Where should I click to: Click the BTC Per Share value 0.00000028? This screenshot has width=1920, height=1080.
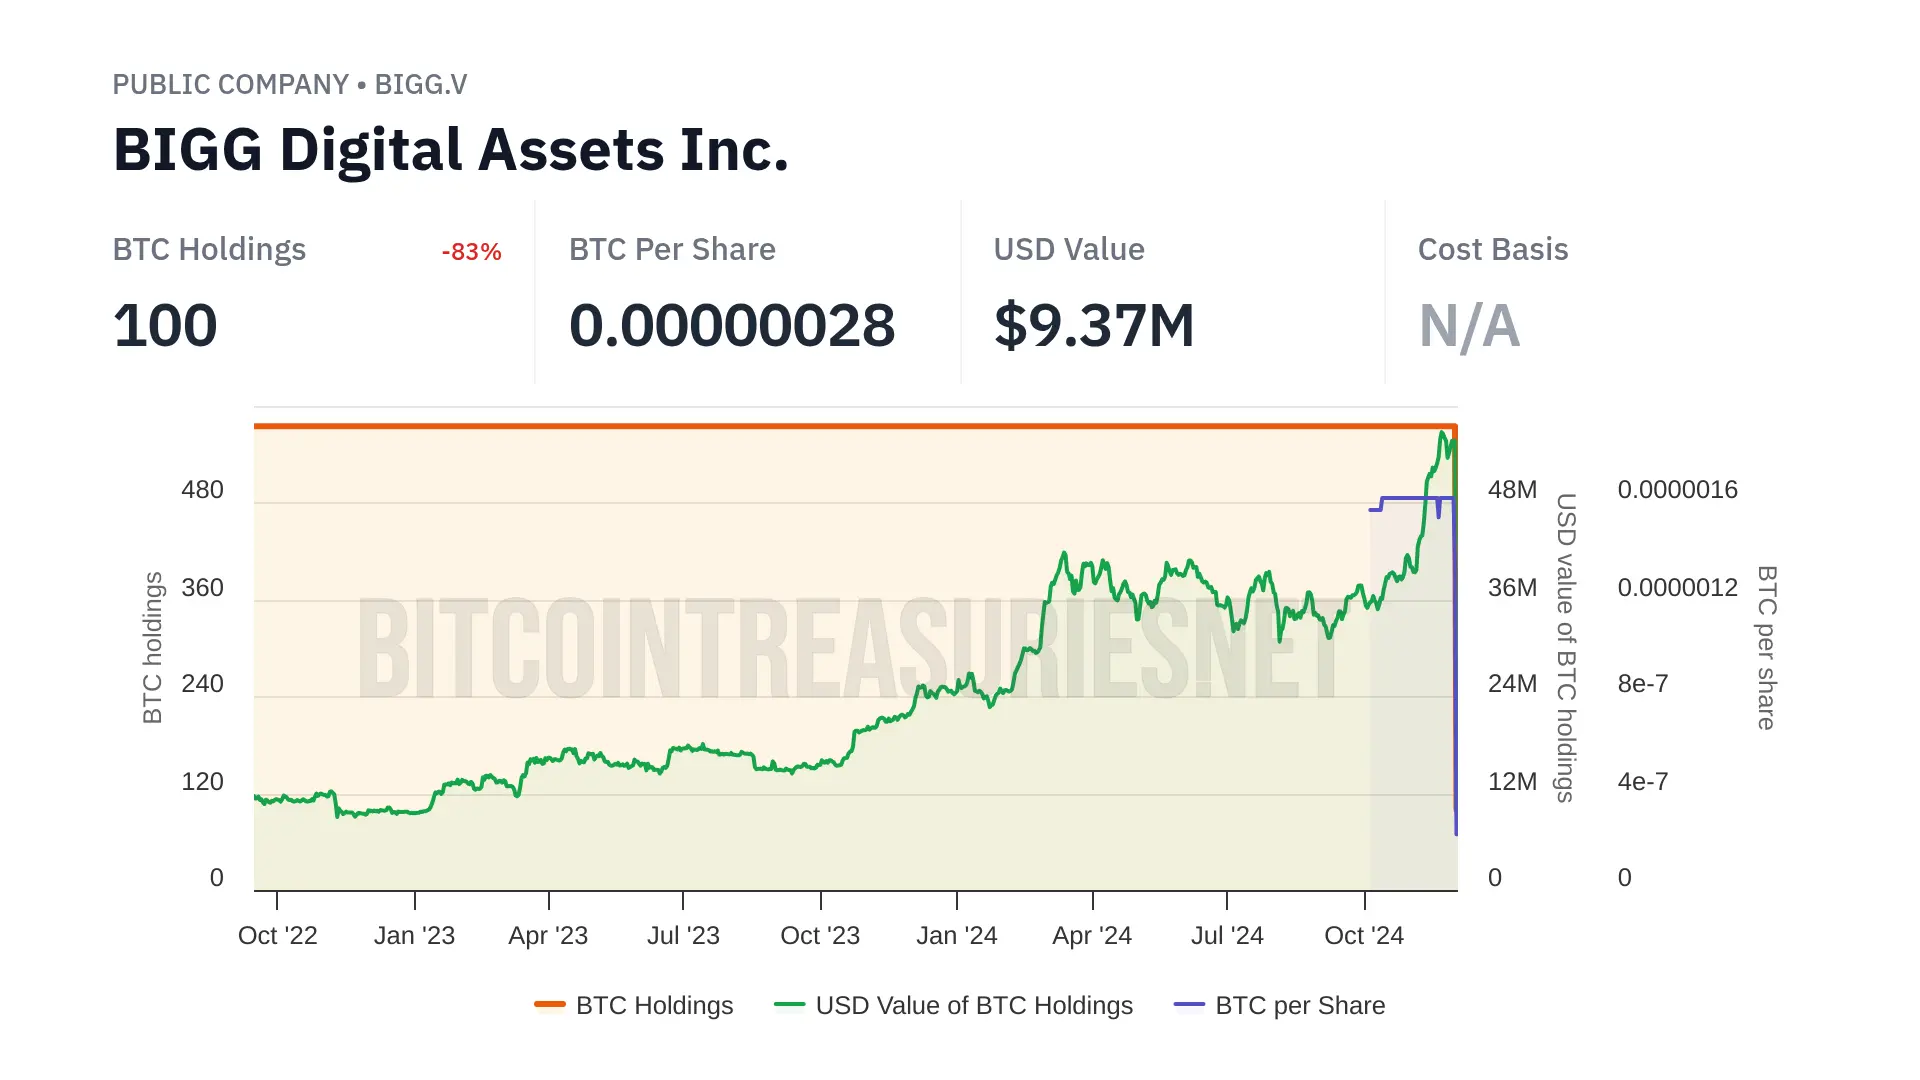tap(732, 326)
